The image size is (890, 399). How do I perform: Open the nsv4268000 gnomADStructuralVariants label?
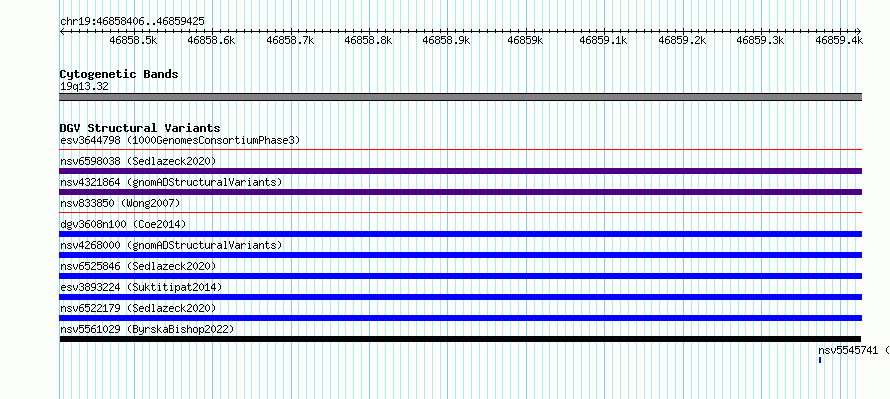point(171,245)
